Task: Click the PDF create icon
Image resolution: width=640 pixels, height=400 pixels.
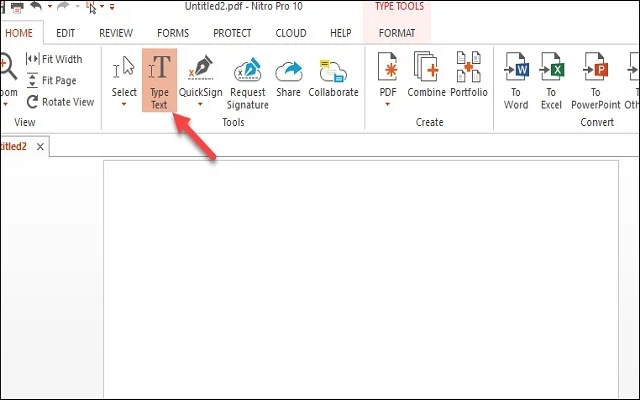Action: (387, 66)
